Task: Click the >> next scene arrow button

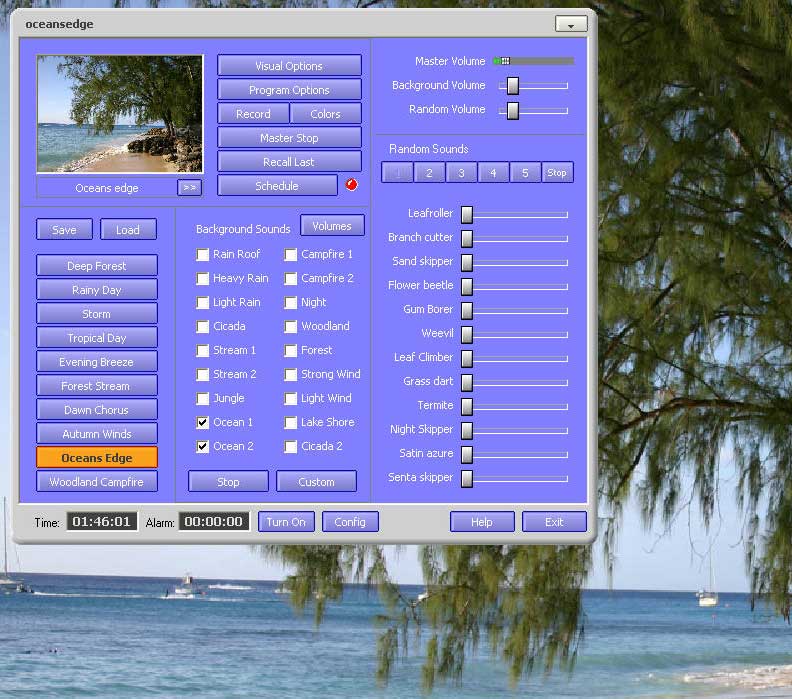Action: click(189, 187)
